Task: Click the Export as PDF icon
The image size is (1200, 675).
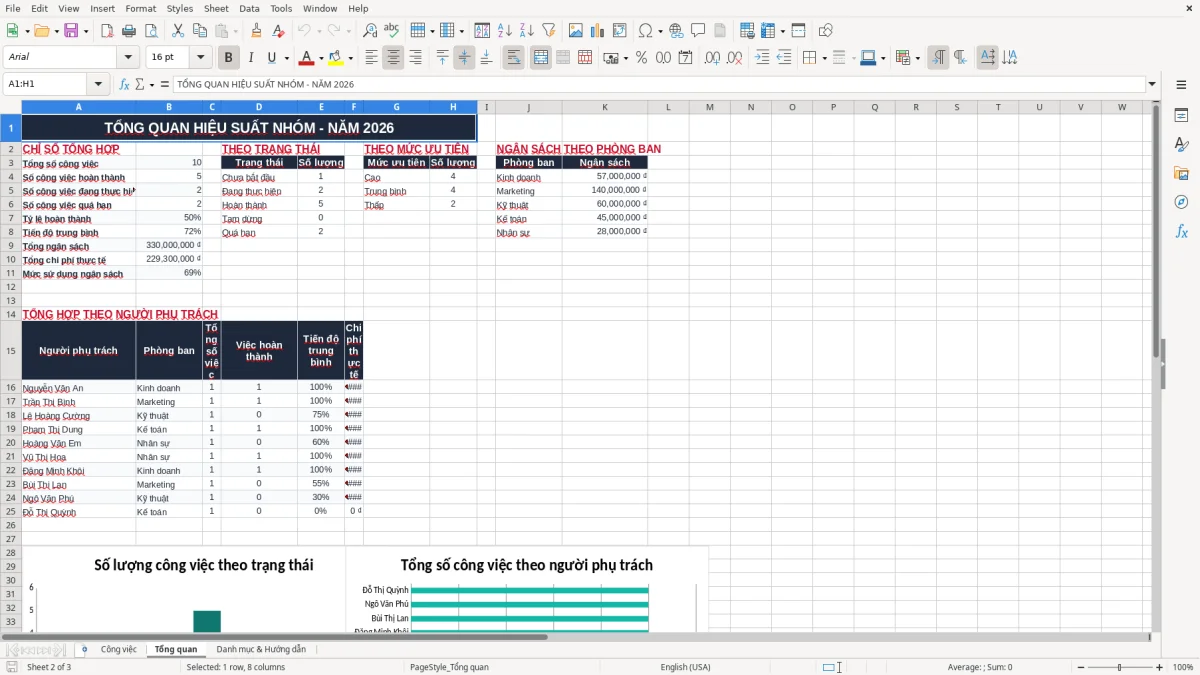Action: [x=108, y=31]
